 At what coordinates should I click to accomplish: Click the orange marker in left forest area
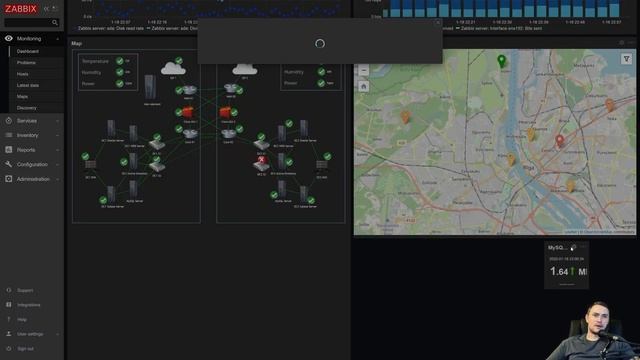coord(405,117)
